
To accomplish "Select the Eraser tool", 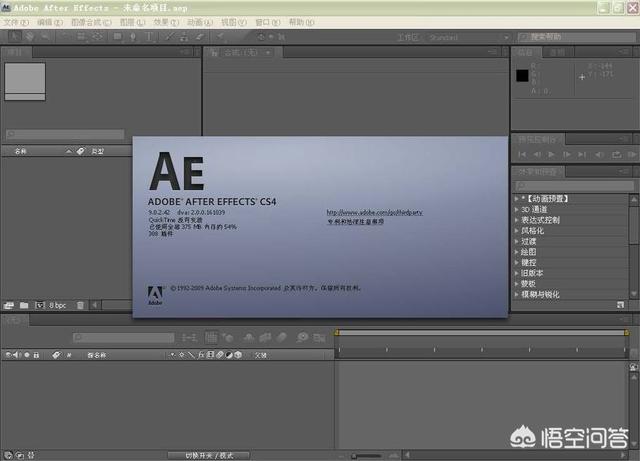I will click(199, 37).
